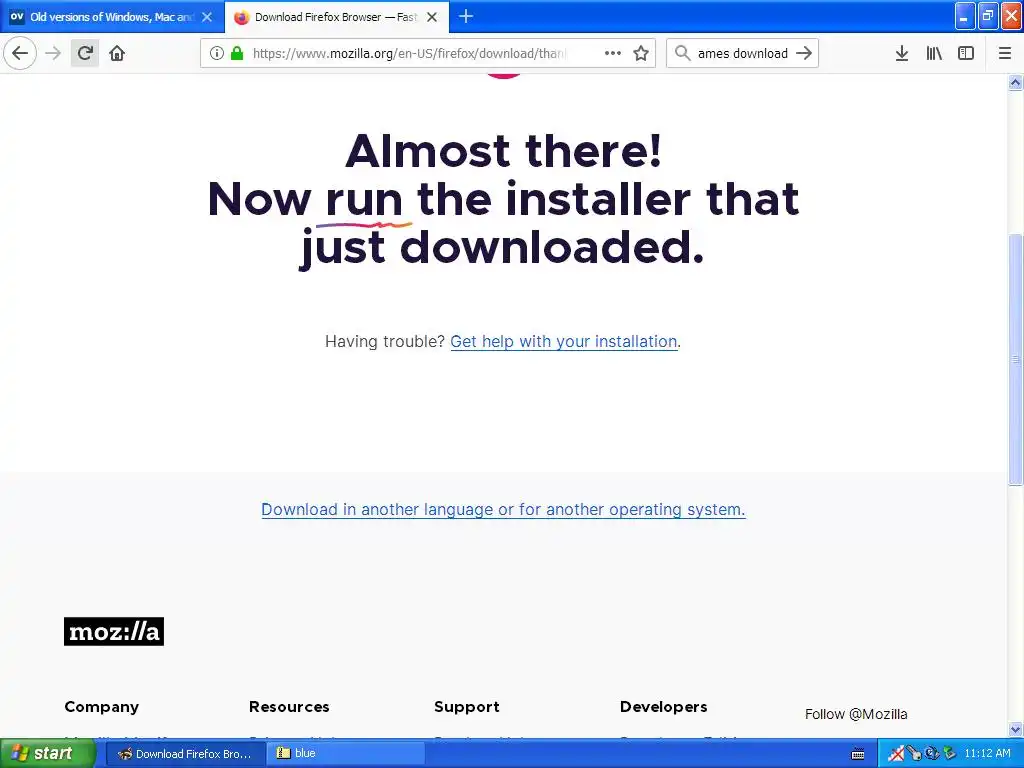Open the page actions three-dot menu
Image resolution: width=1024 pixels, height=768 pixels.
pos(613,53)
